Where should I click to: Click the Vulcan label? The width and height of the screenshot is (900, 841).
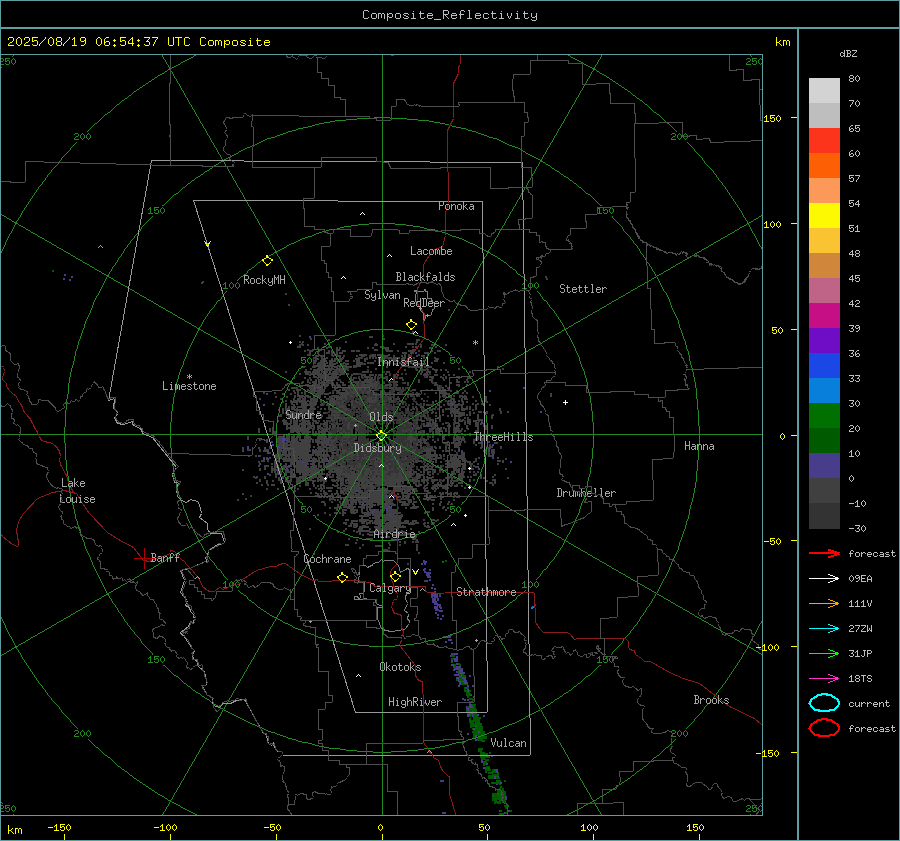508,743
